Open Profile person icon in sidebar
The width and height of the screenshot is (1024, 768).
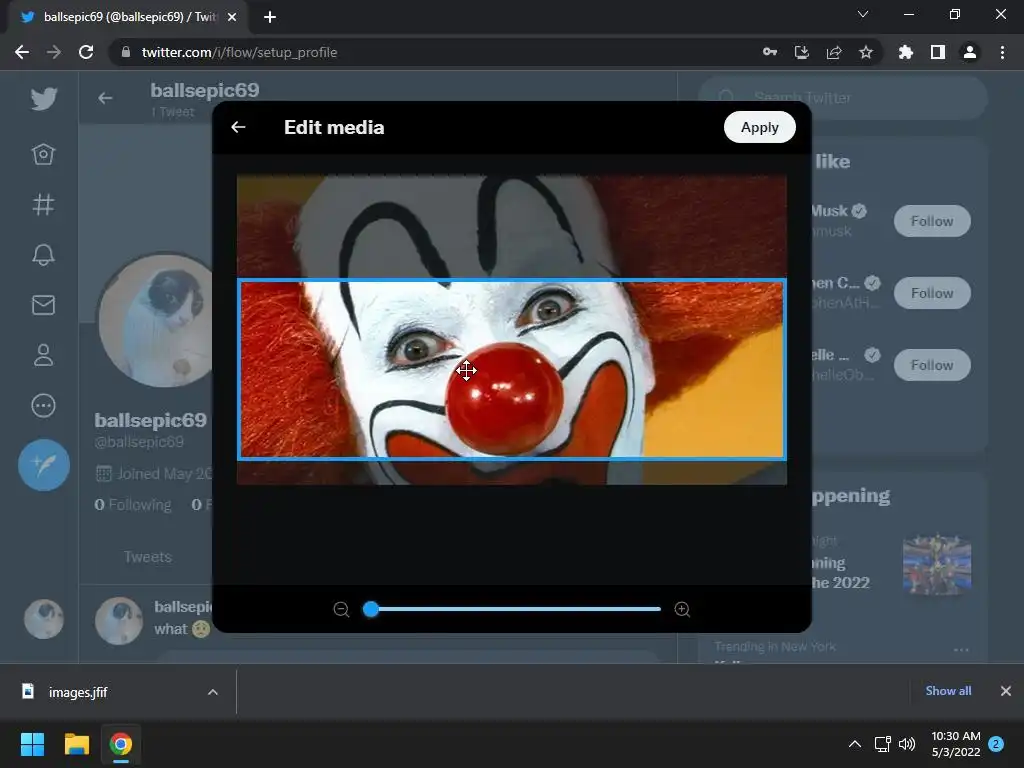(x=43, y=355)
